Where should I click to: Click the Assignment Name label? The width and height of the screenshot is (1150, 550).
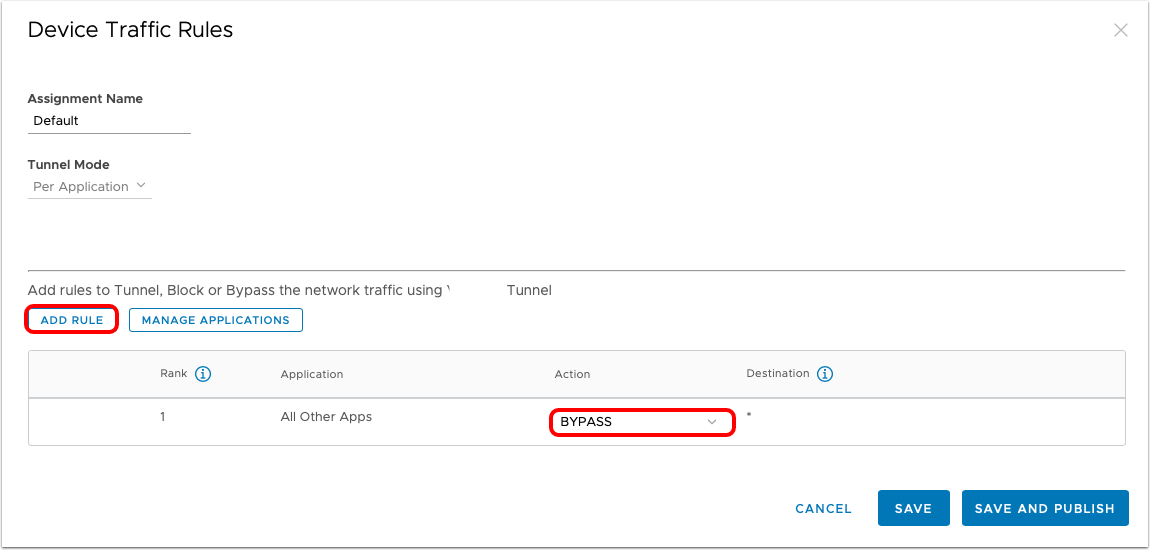point(85,99)
